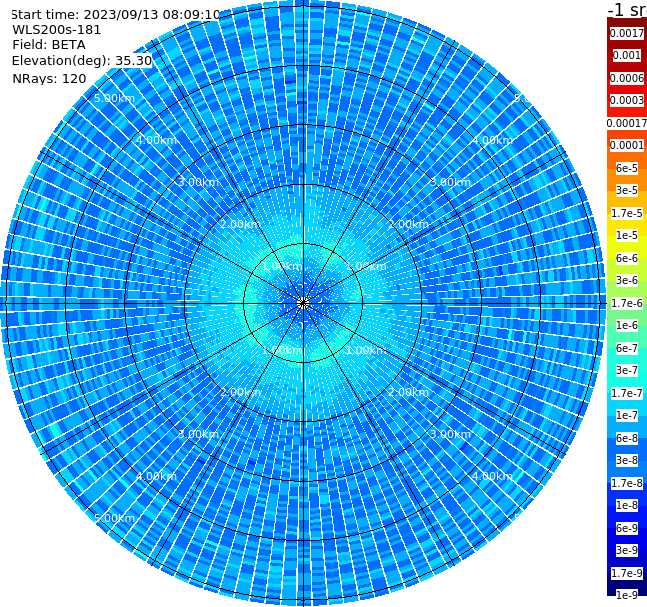Select the WLS200s-181 instrument label
Screen dimensions: 647x607
(x=57, y=30)
